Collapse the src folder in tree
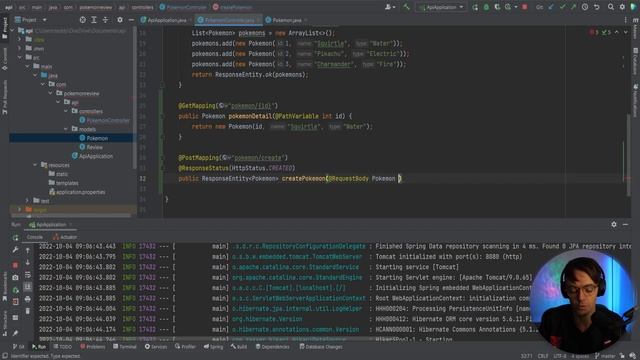Image resolution: width=640 pixels, height=360 pixels. click(20, 58)
